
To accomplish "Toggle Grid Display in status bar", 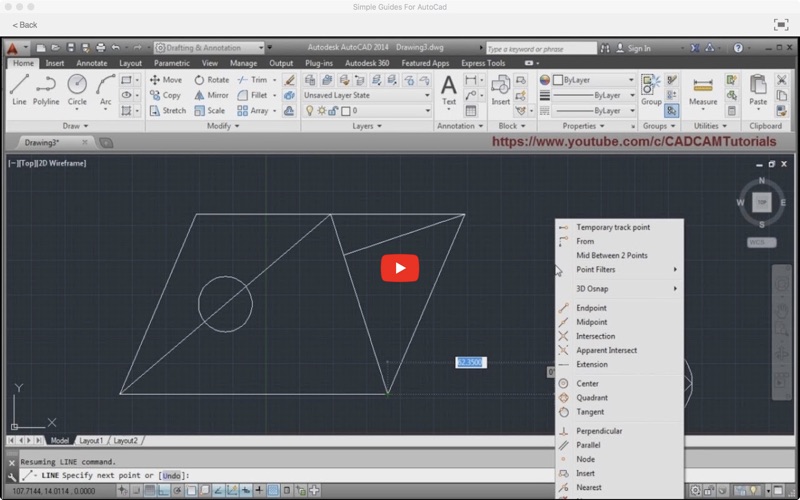I will [x=150, y=491].
